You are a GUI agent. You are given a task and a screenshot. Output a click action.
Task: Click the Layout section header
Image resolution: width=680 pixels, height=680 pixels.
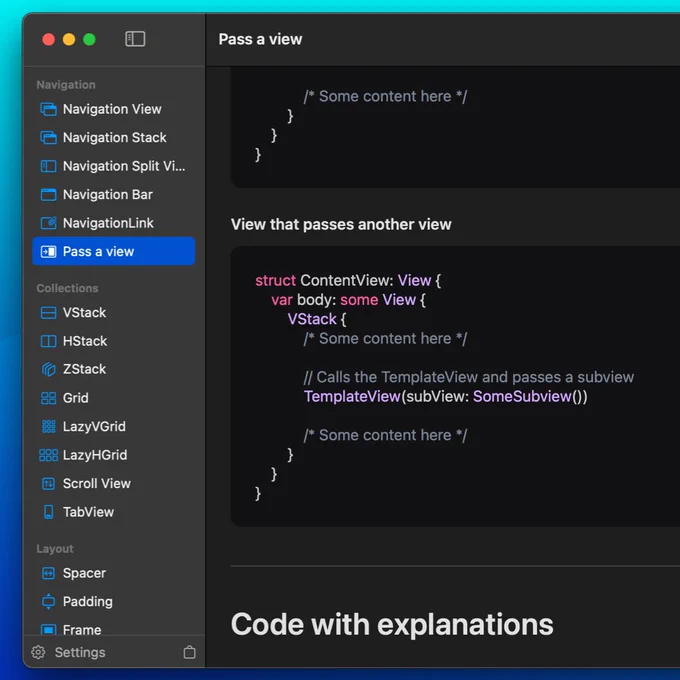(x=55, y=549)
